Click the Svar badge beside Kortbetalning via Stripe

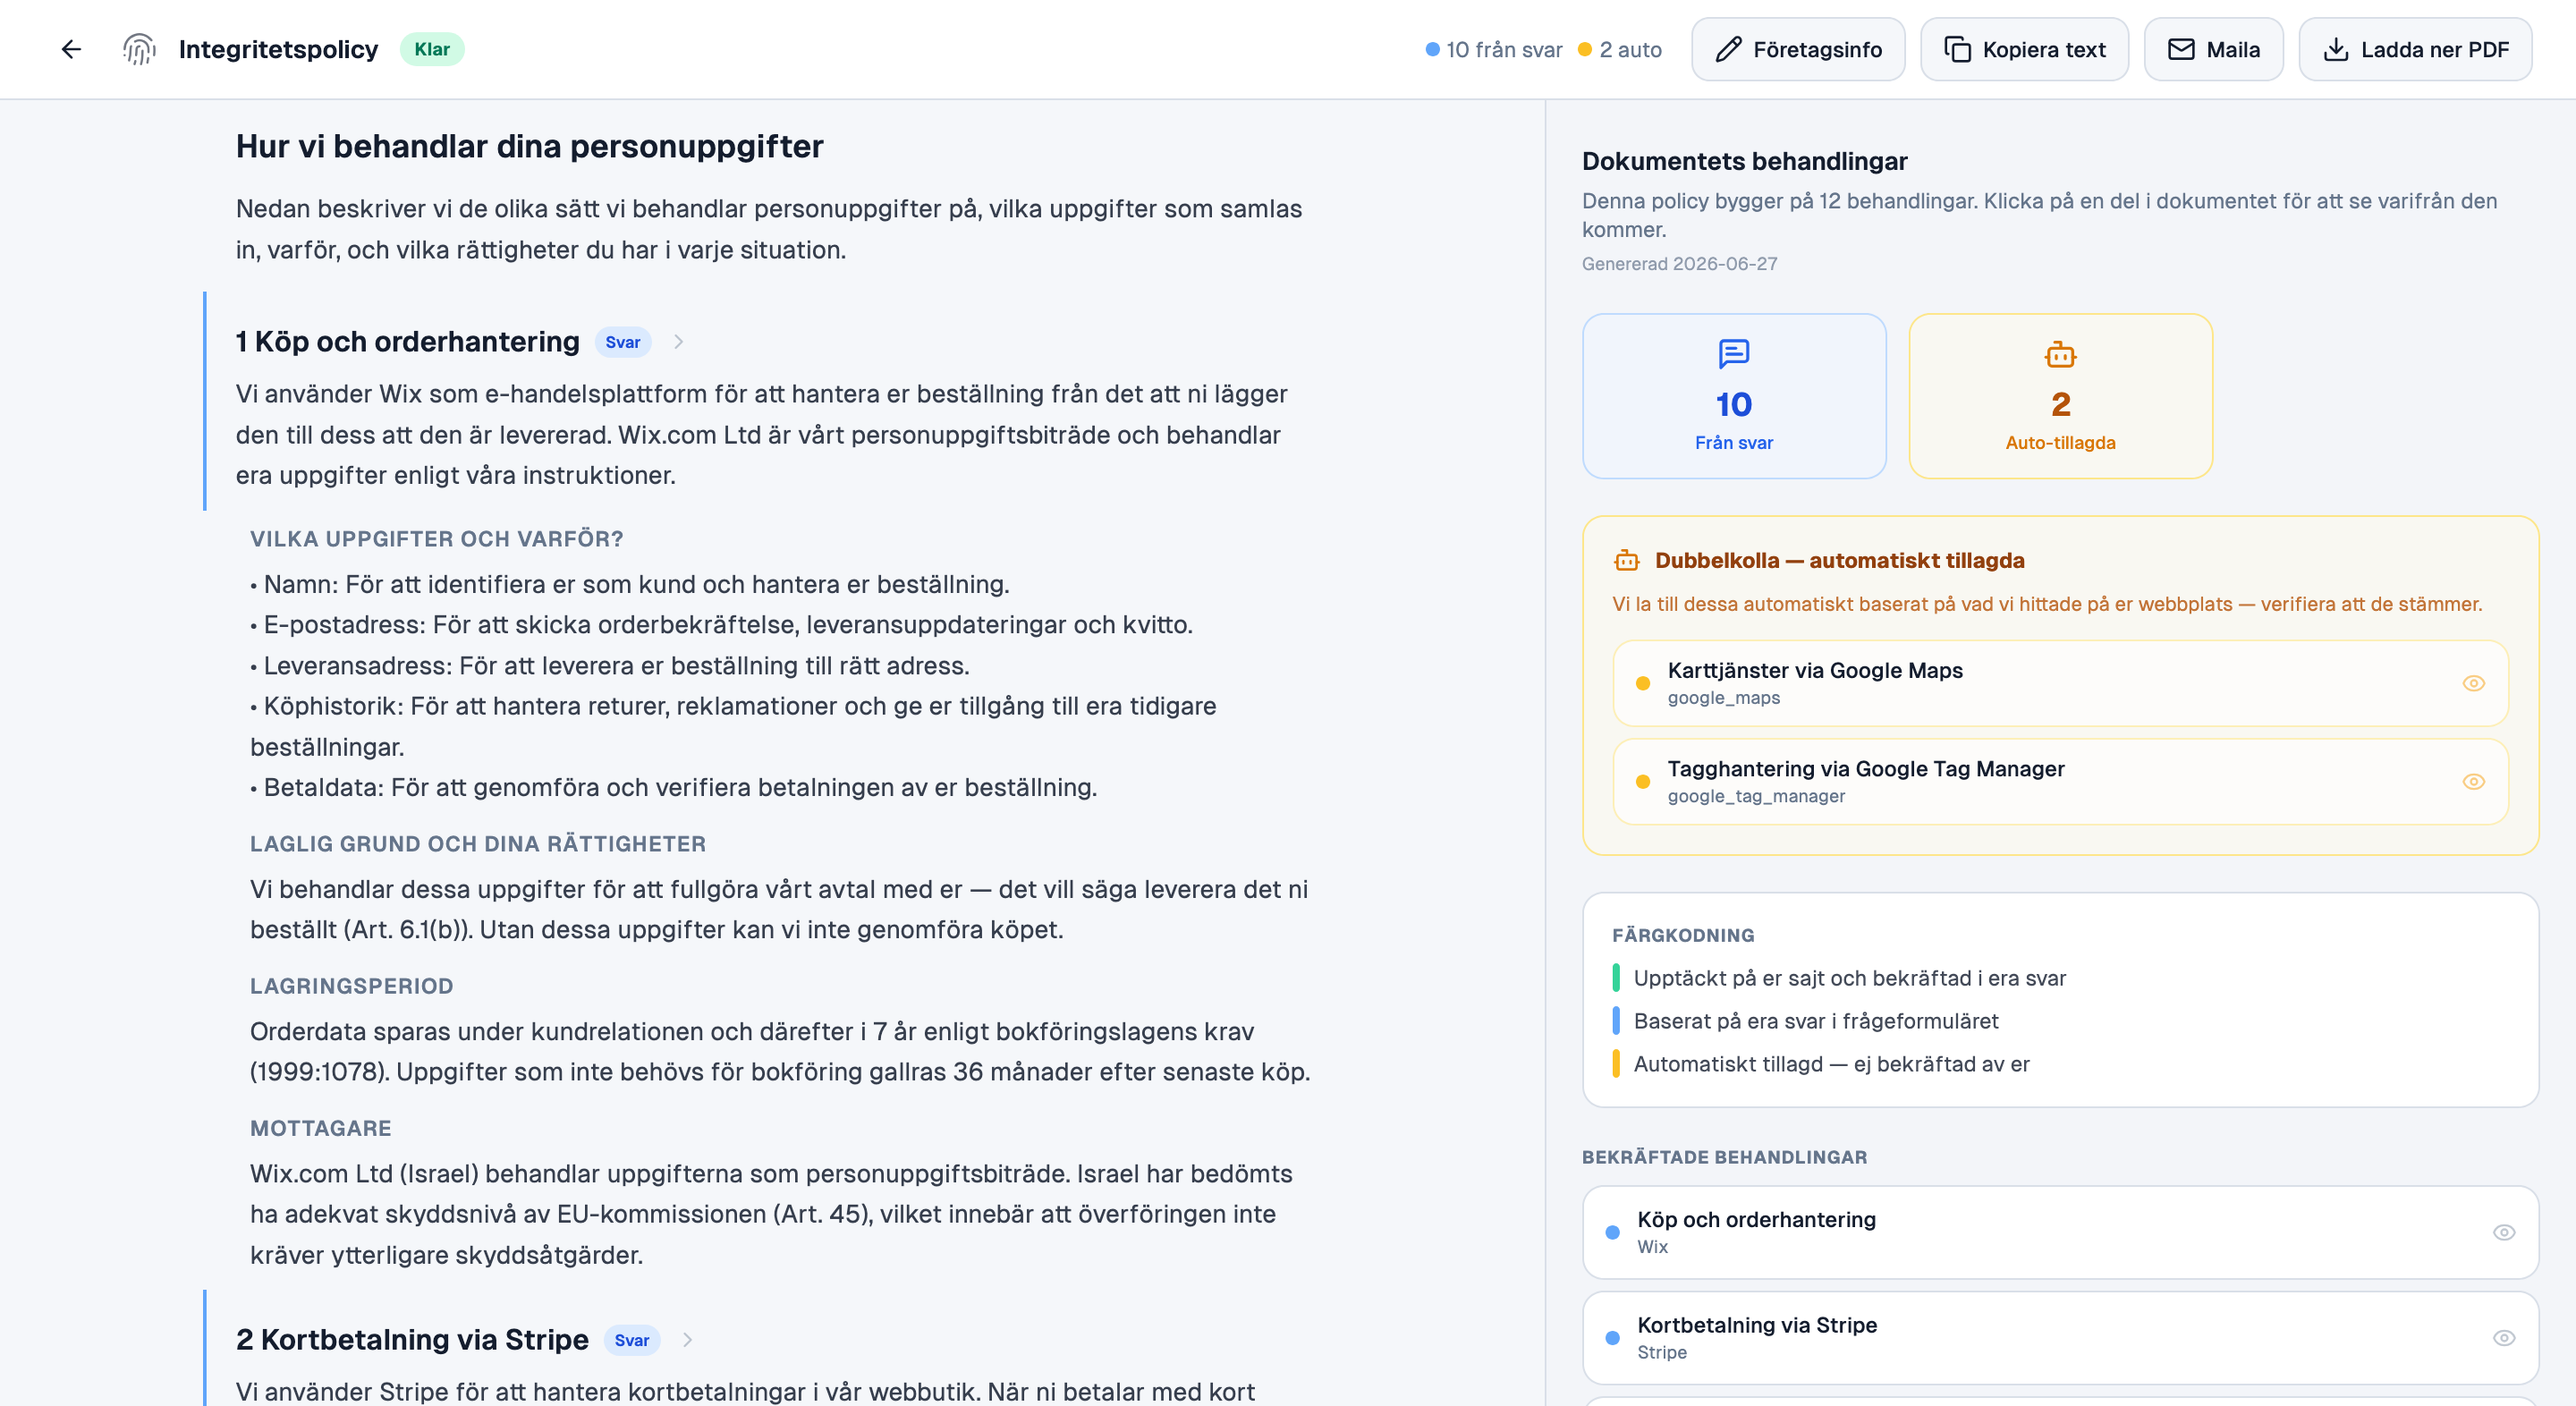coord(631,1340)
